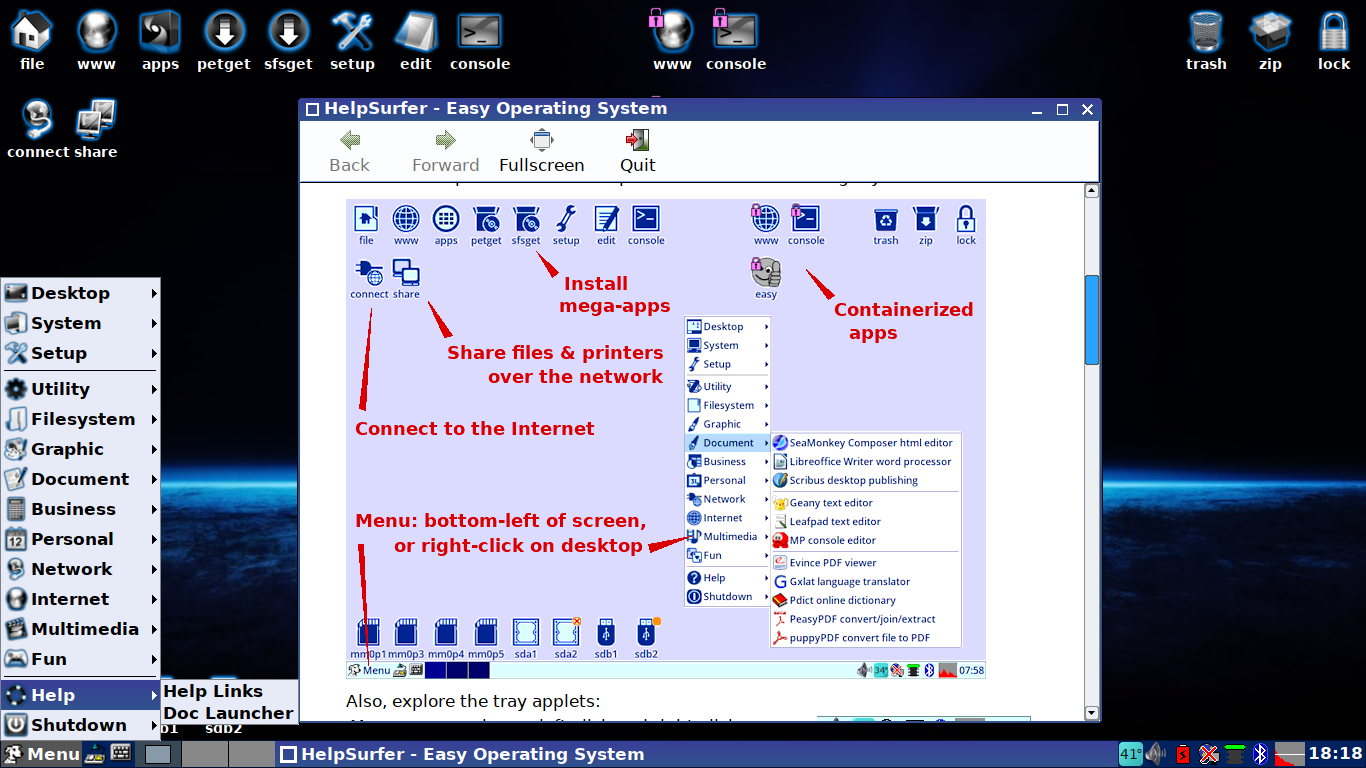
Task: Click the HelpSurfer scrollbar down arrow
Action: tap(1092, 713)
